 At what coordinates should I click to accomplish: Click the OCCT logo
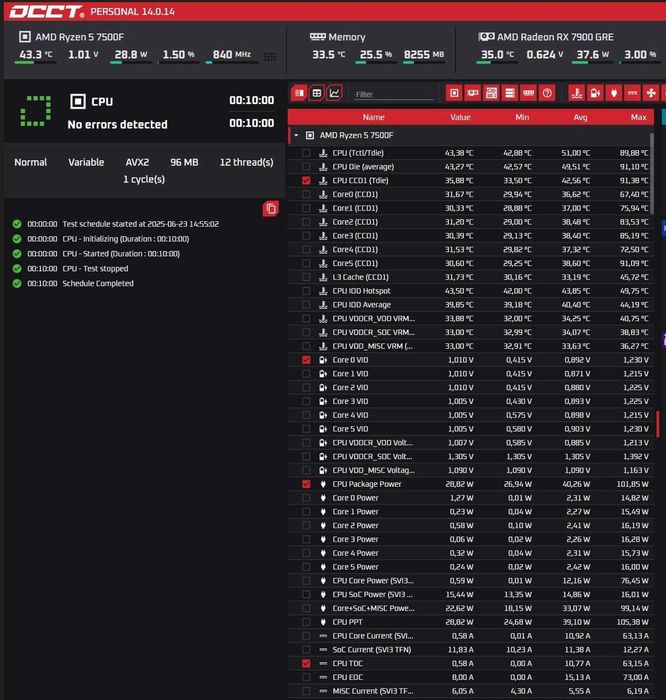46,11
